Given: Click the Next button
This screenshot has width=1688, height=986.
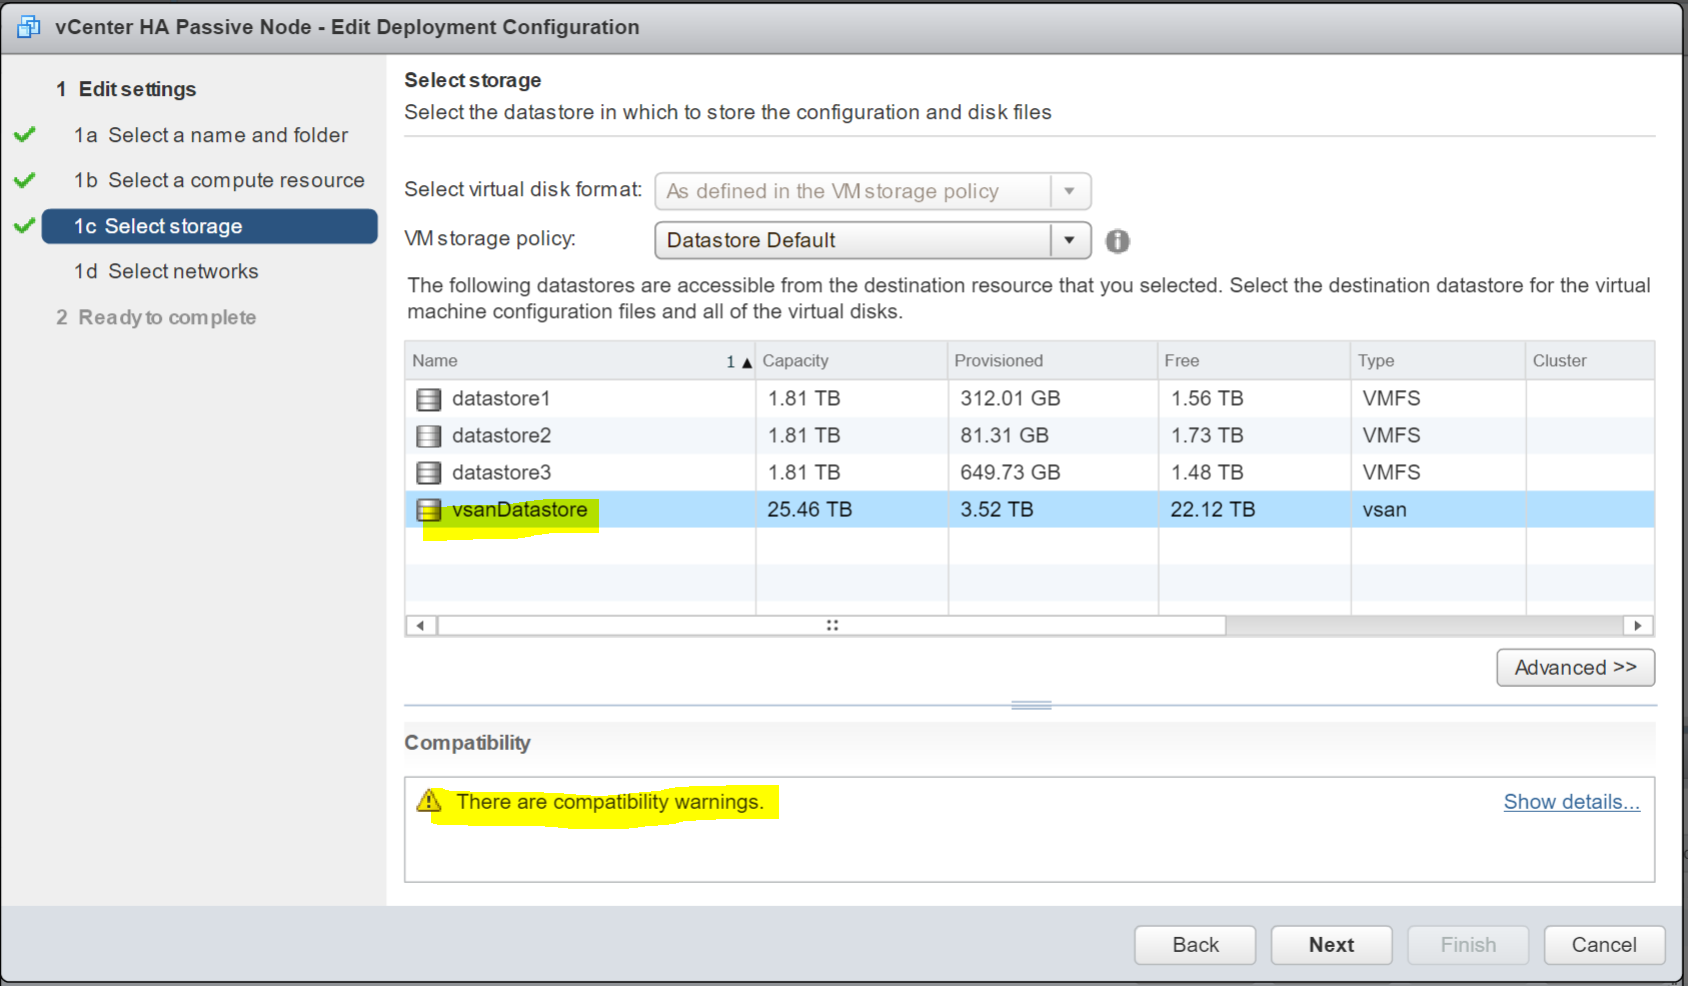Looking at the screenshot, I should pos(1331,944).
